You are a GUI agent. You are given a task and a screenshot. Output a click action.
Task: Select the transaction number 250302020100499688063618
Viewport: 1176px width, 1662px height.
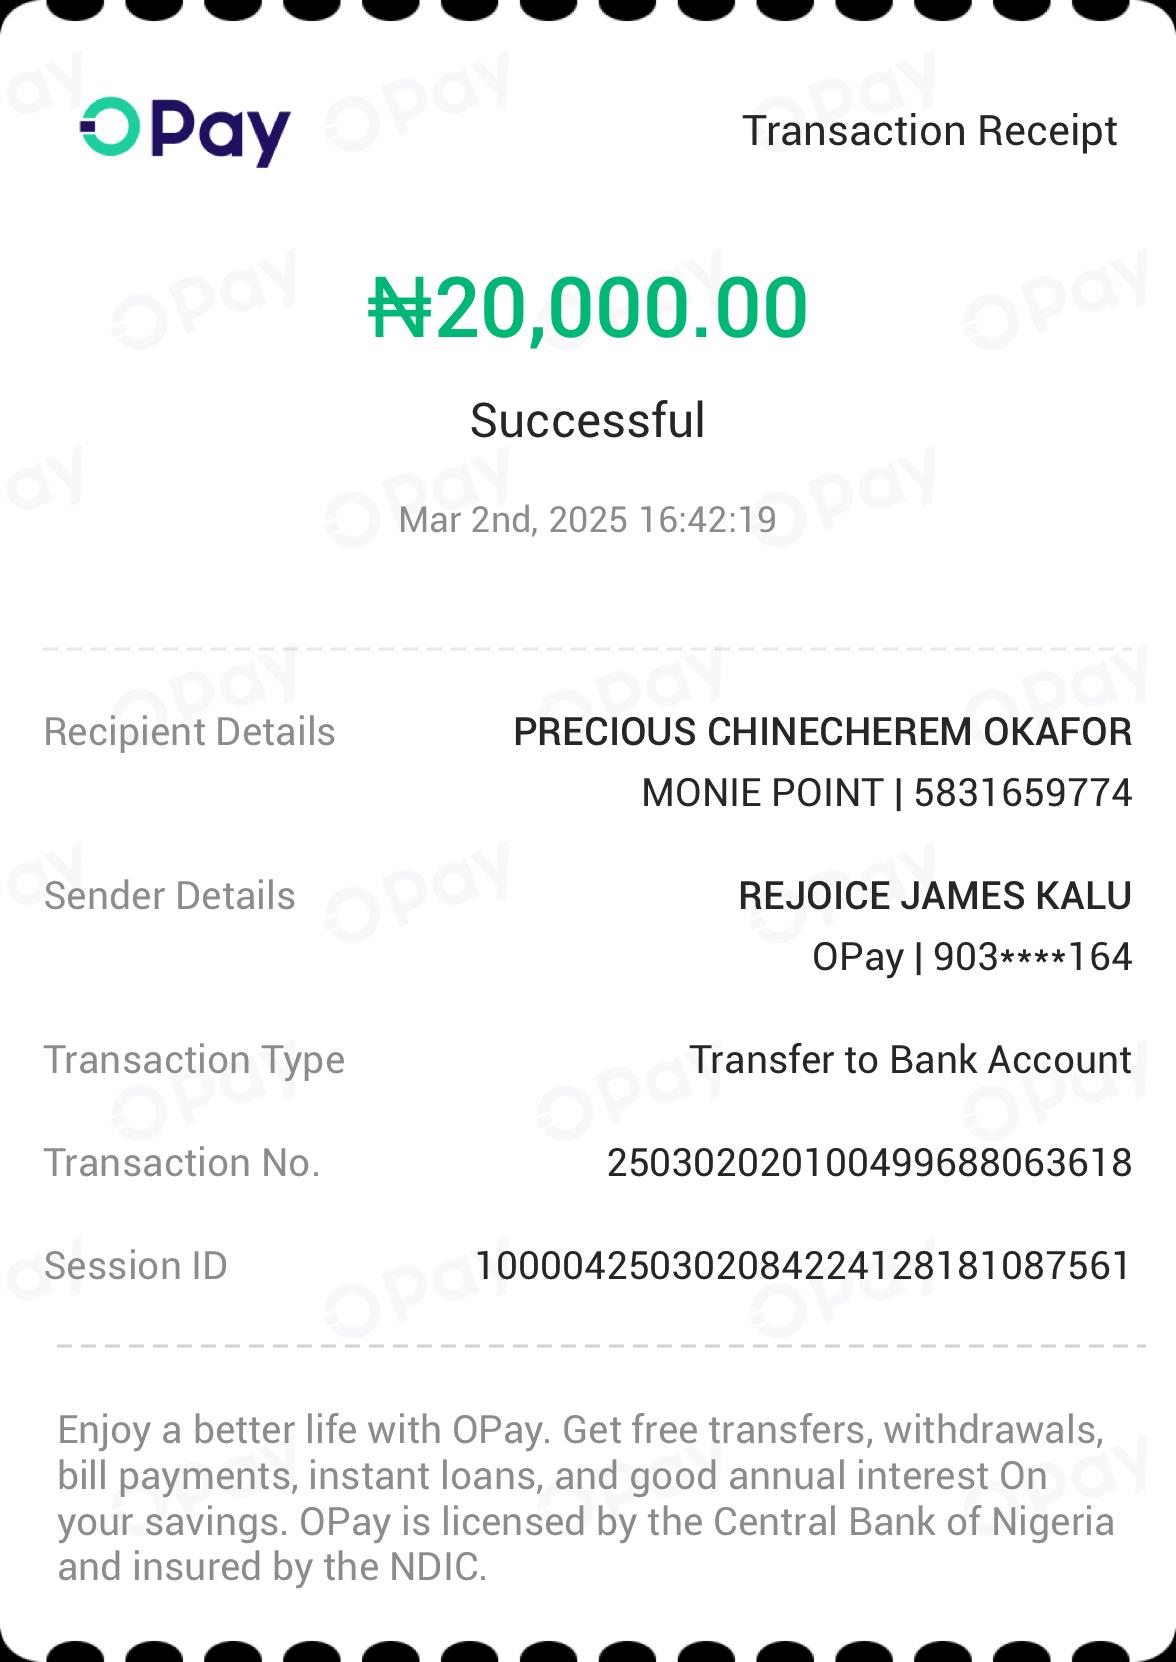pyautogui.click(x=869, y=1163)
